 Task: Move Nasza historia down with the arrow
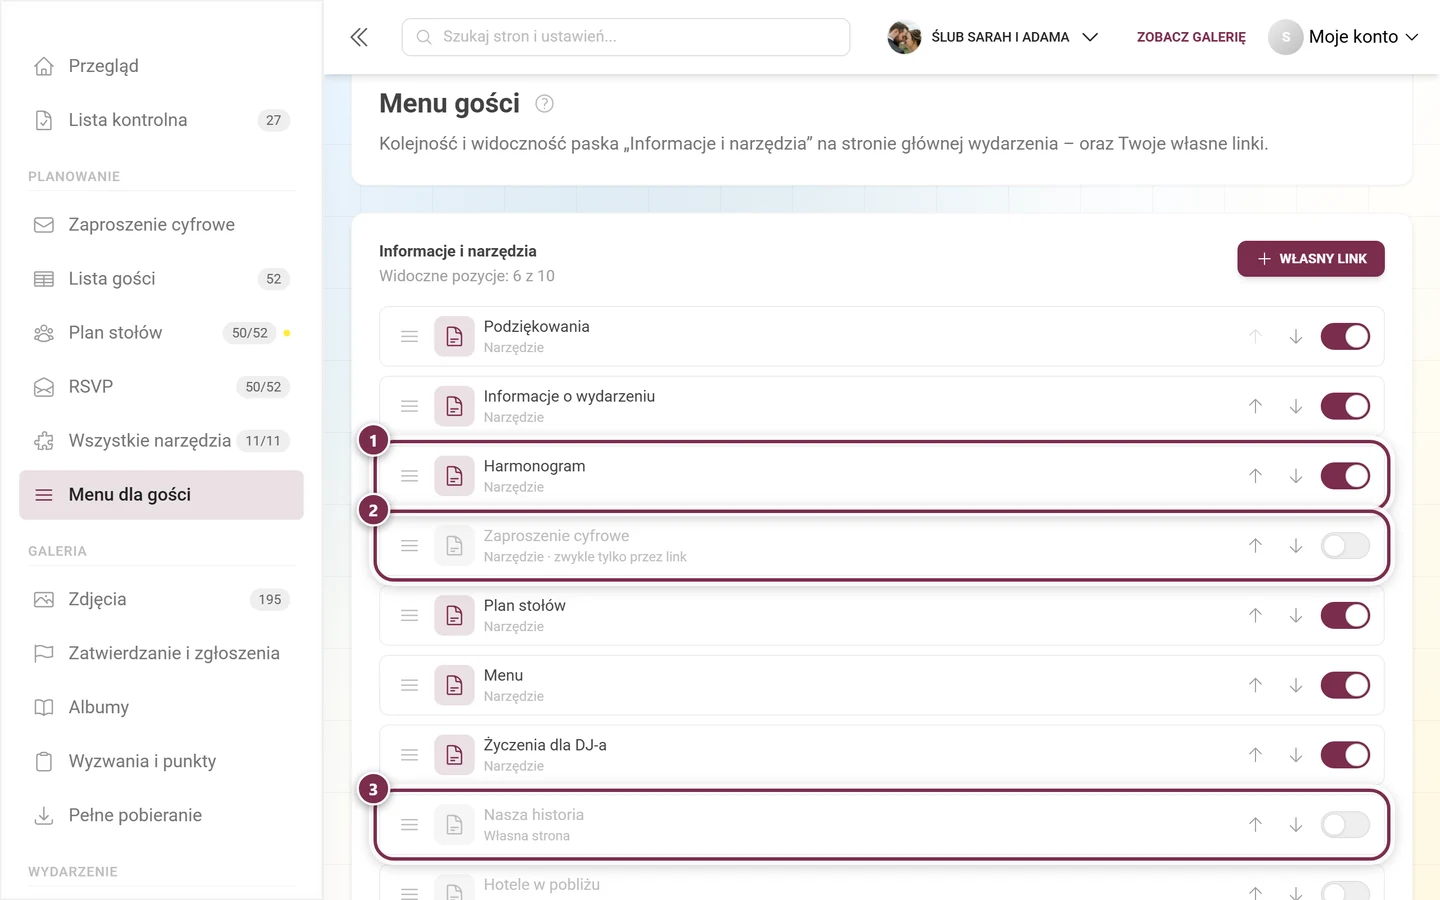pos(1295,825)
